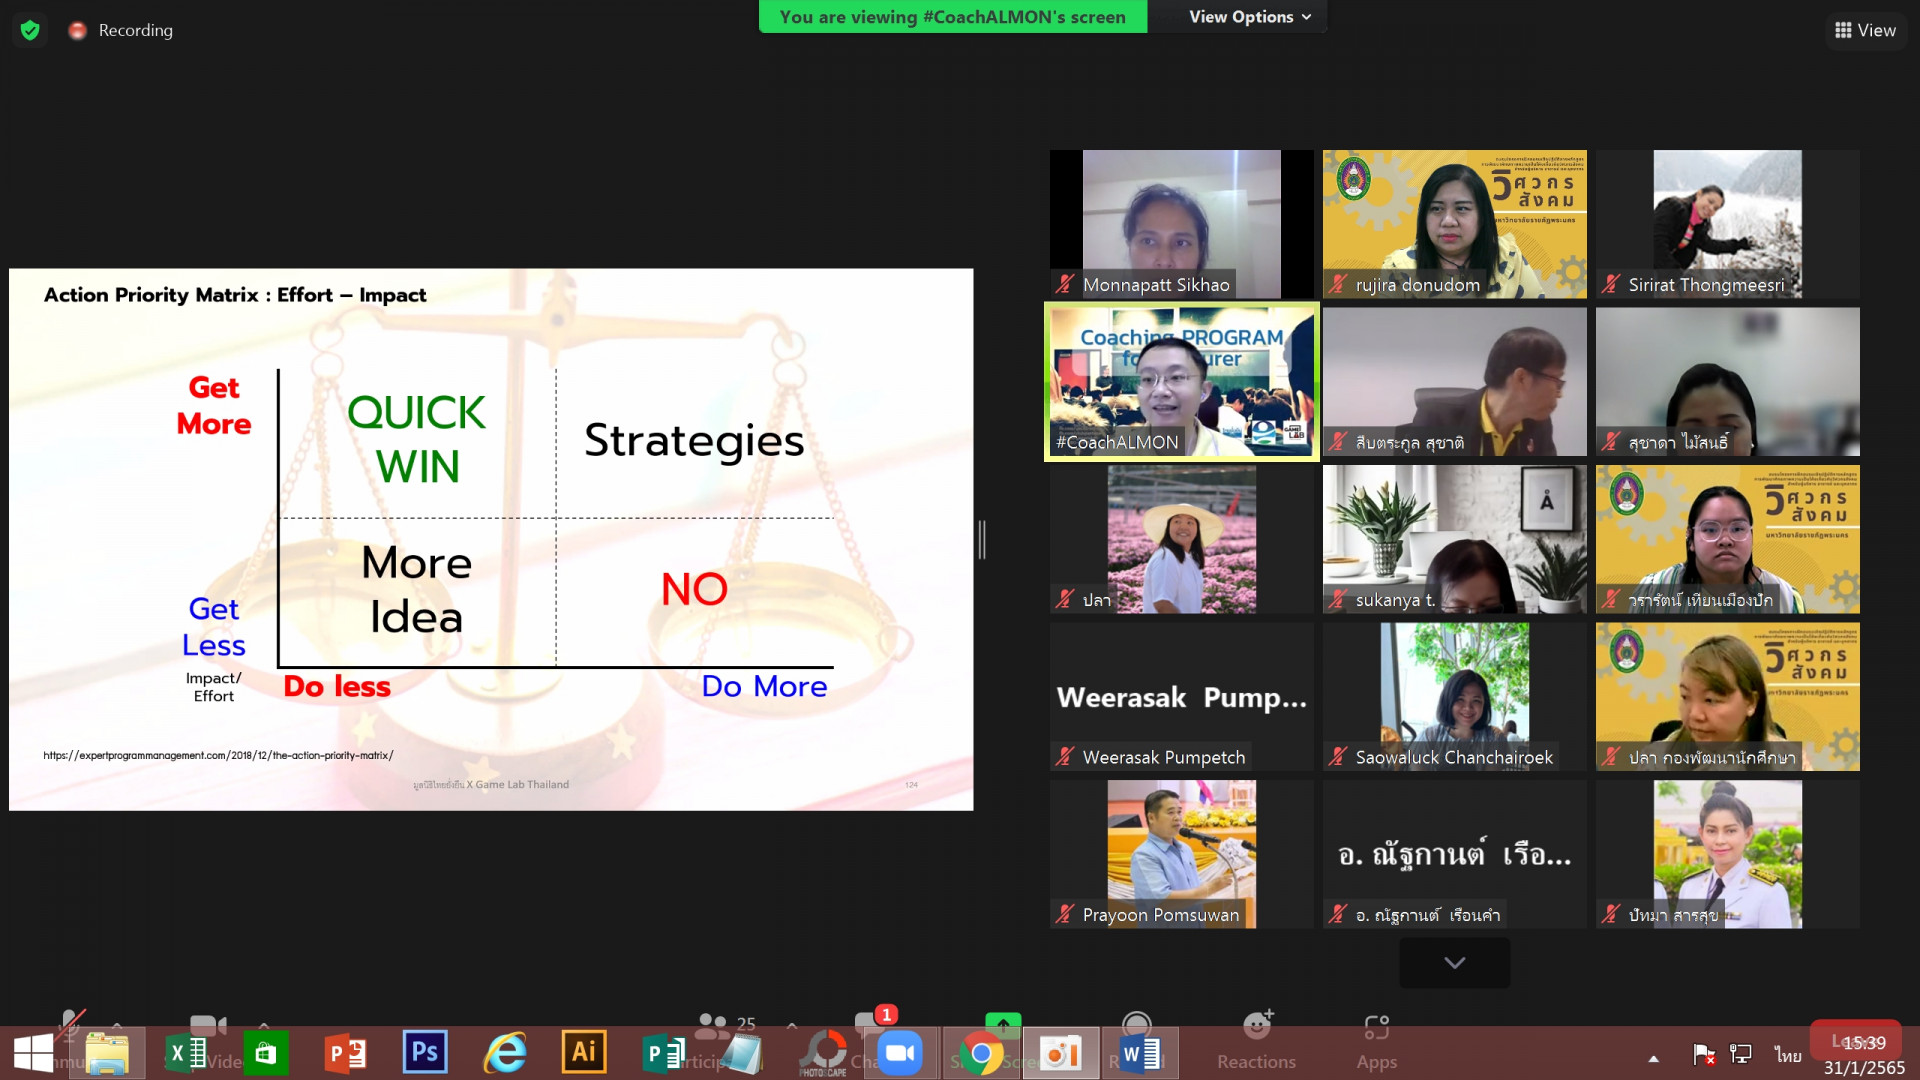Image resolution: width=1920 pixels, height=1080 pixels.
Task: Select rujira donudom's video tile
Action: pyautogui.click(x=1454, y=224)
